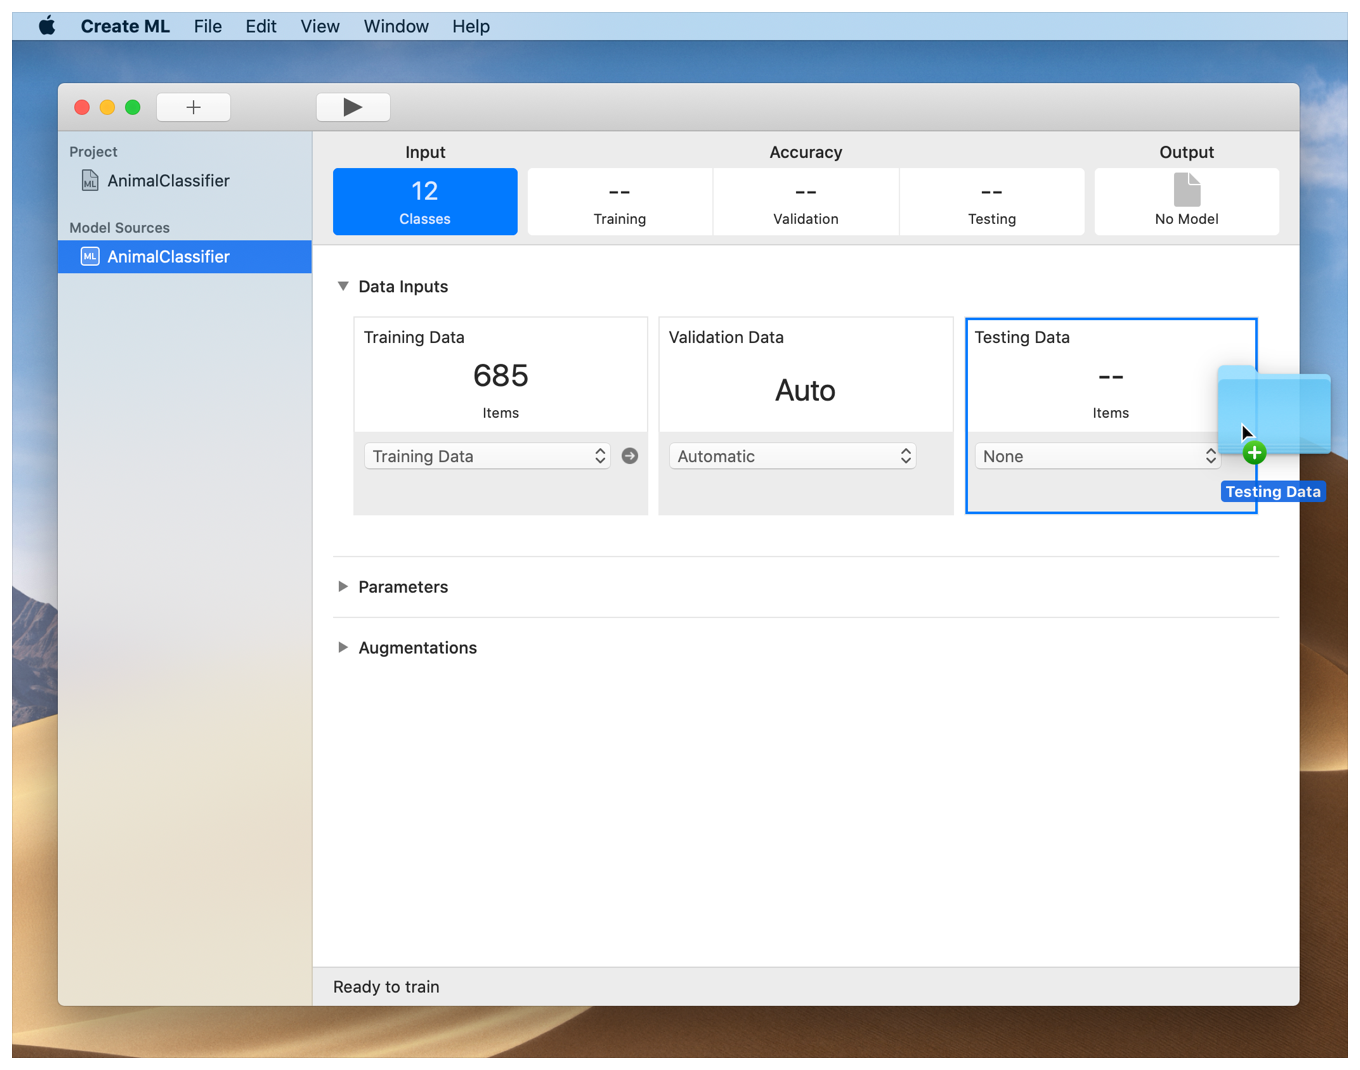Click the Accuracy heading
The image size is (1360, 1070).
806,152
